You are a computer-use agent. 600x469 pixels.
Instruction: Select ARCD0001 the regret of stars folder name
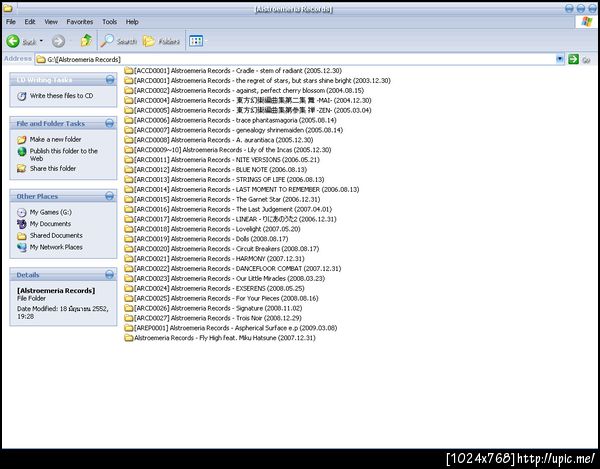pos(262,81)
